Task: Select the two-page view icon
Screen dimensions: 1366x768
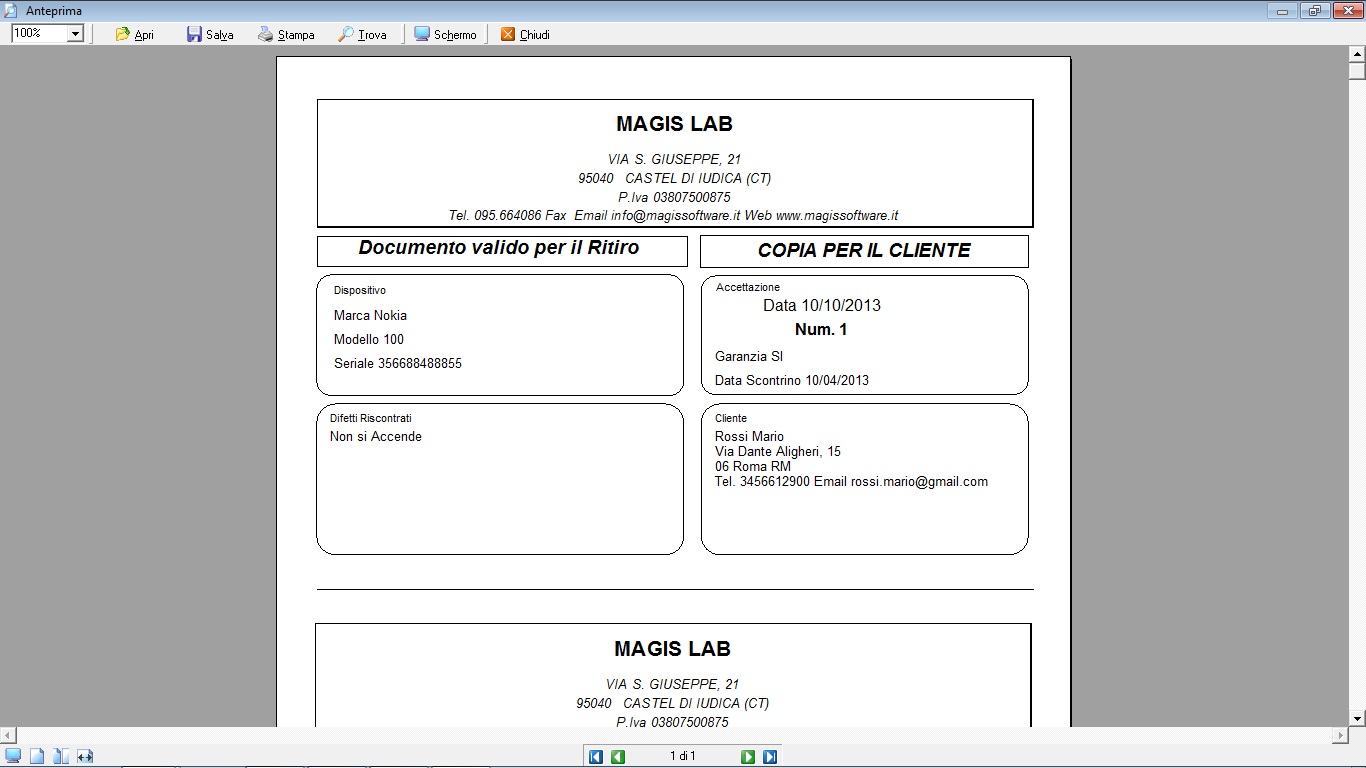Action: 61,756
